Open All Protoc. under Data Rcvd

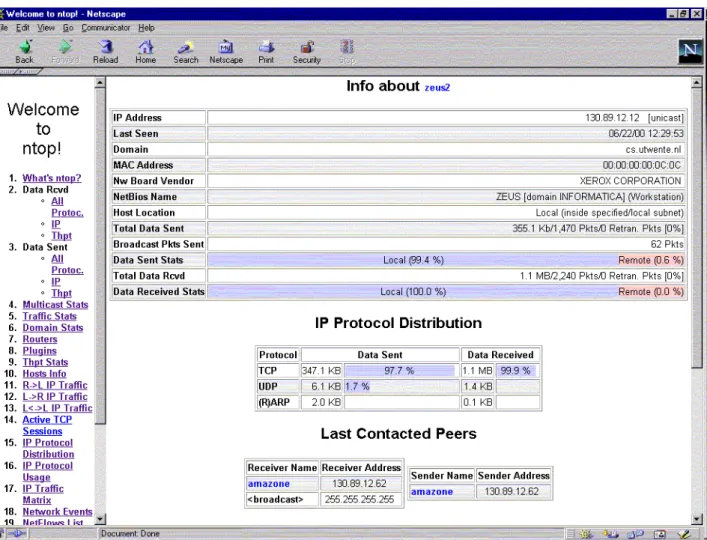pos(67,207)
